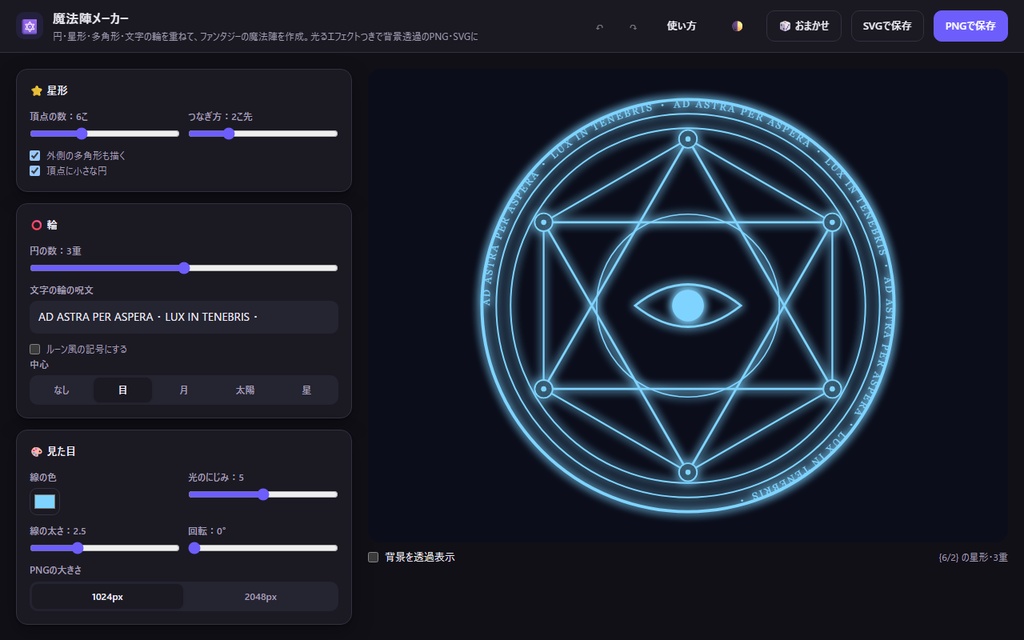Image resolution: width=1024 pixels, height=640 pixels.
Task: Click the 回転：0° label
Action: click(x=207, y=531)
